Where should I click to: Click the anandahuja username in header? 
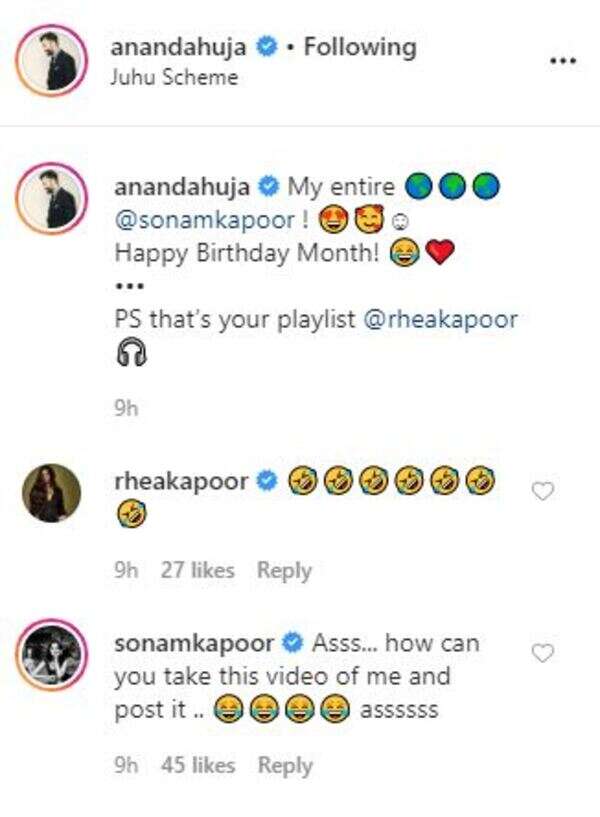click(184, 46)
